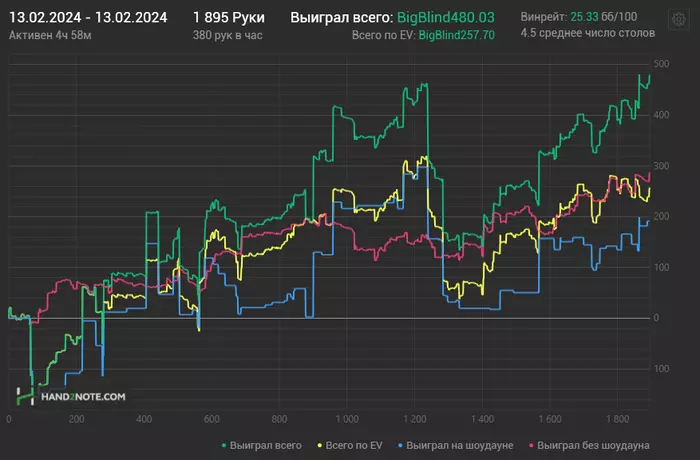The height and width of the screenshot is (460, 700).
Task: Click the 300 y-axis label
Action: [x=661, y=166]
